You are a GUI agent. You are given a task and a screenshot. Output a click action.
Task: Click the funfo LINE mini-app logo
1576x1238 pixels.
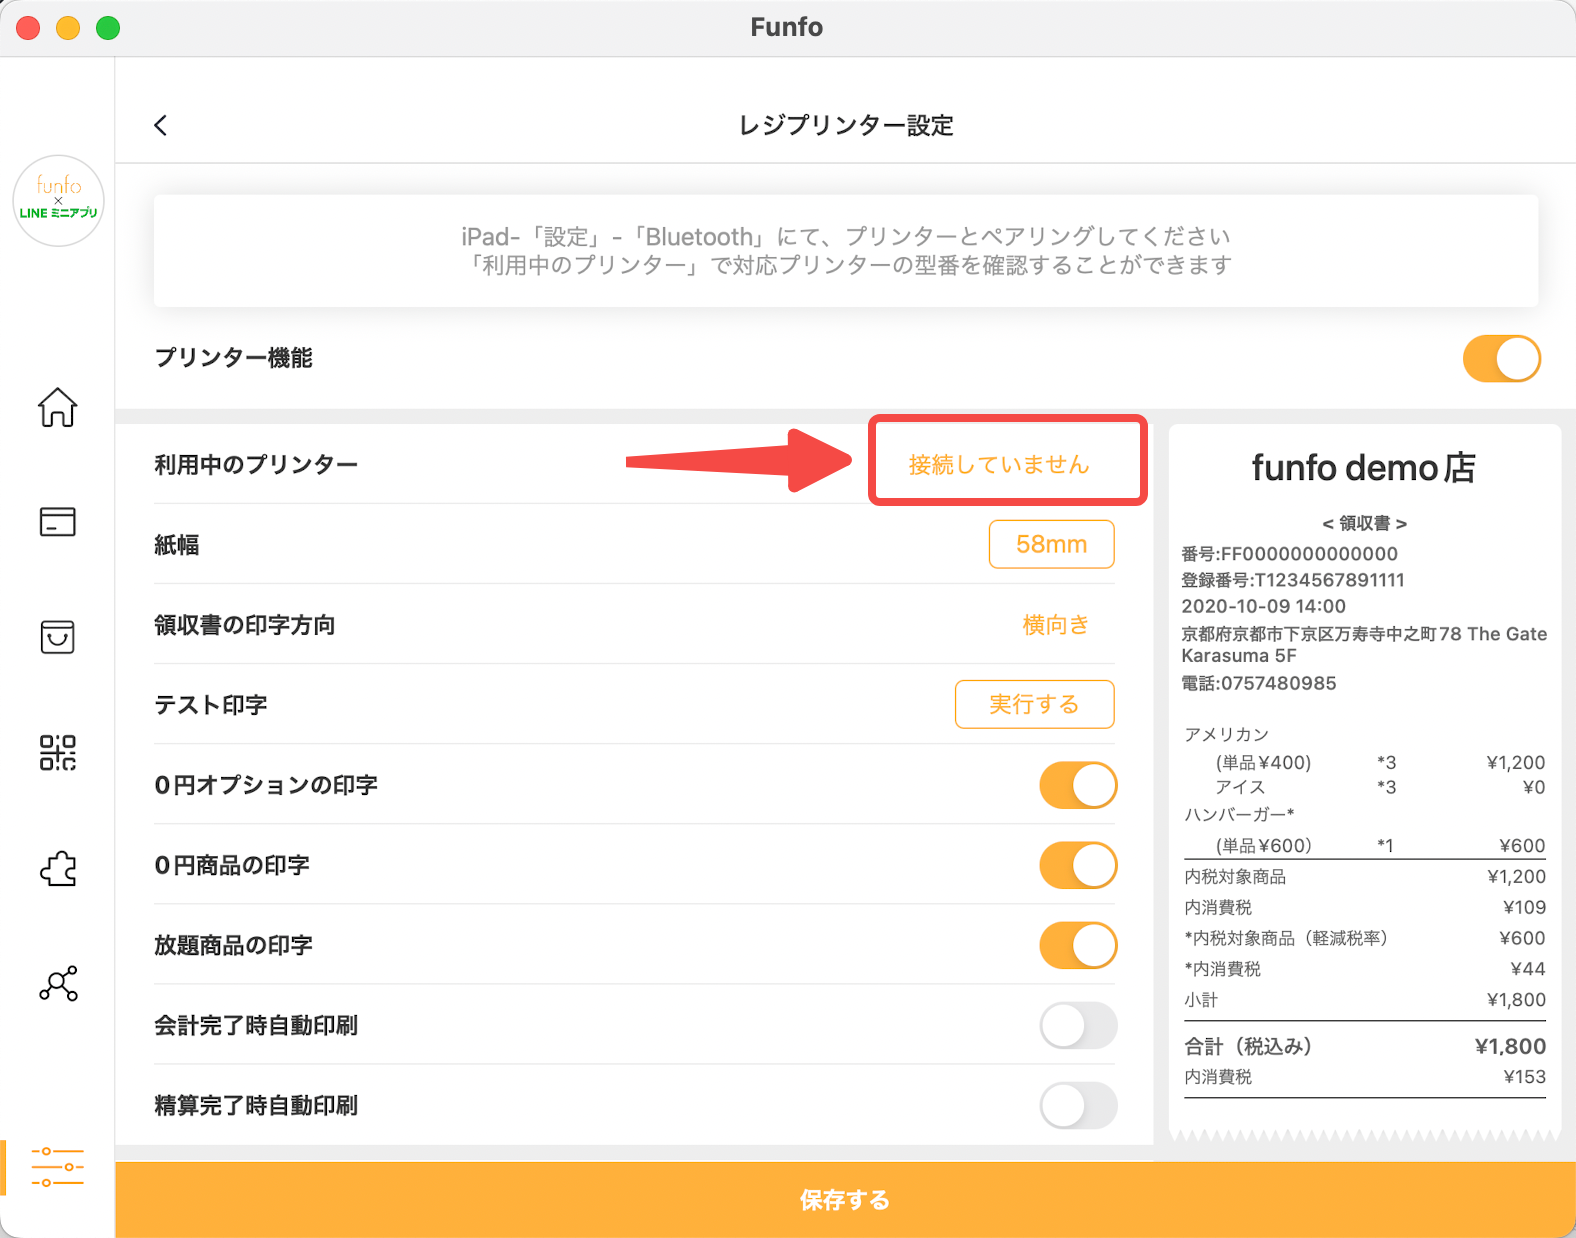point(58,200)
